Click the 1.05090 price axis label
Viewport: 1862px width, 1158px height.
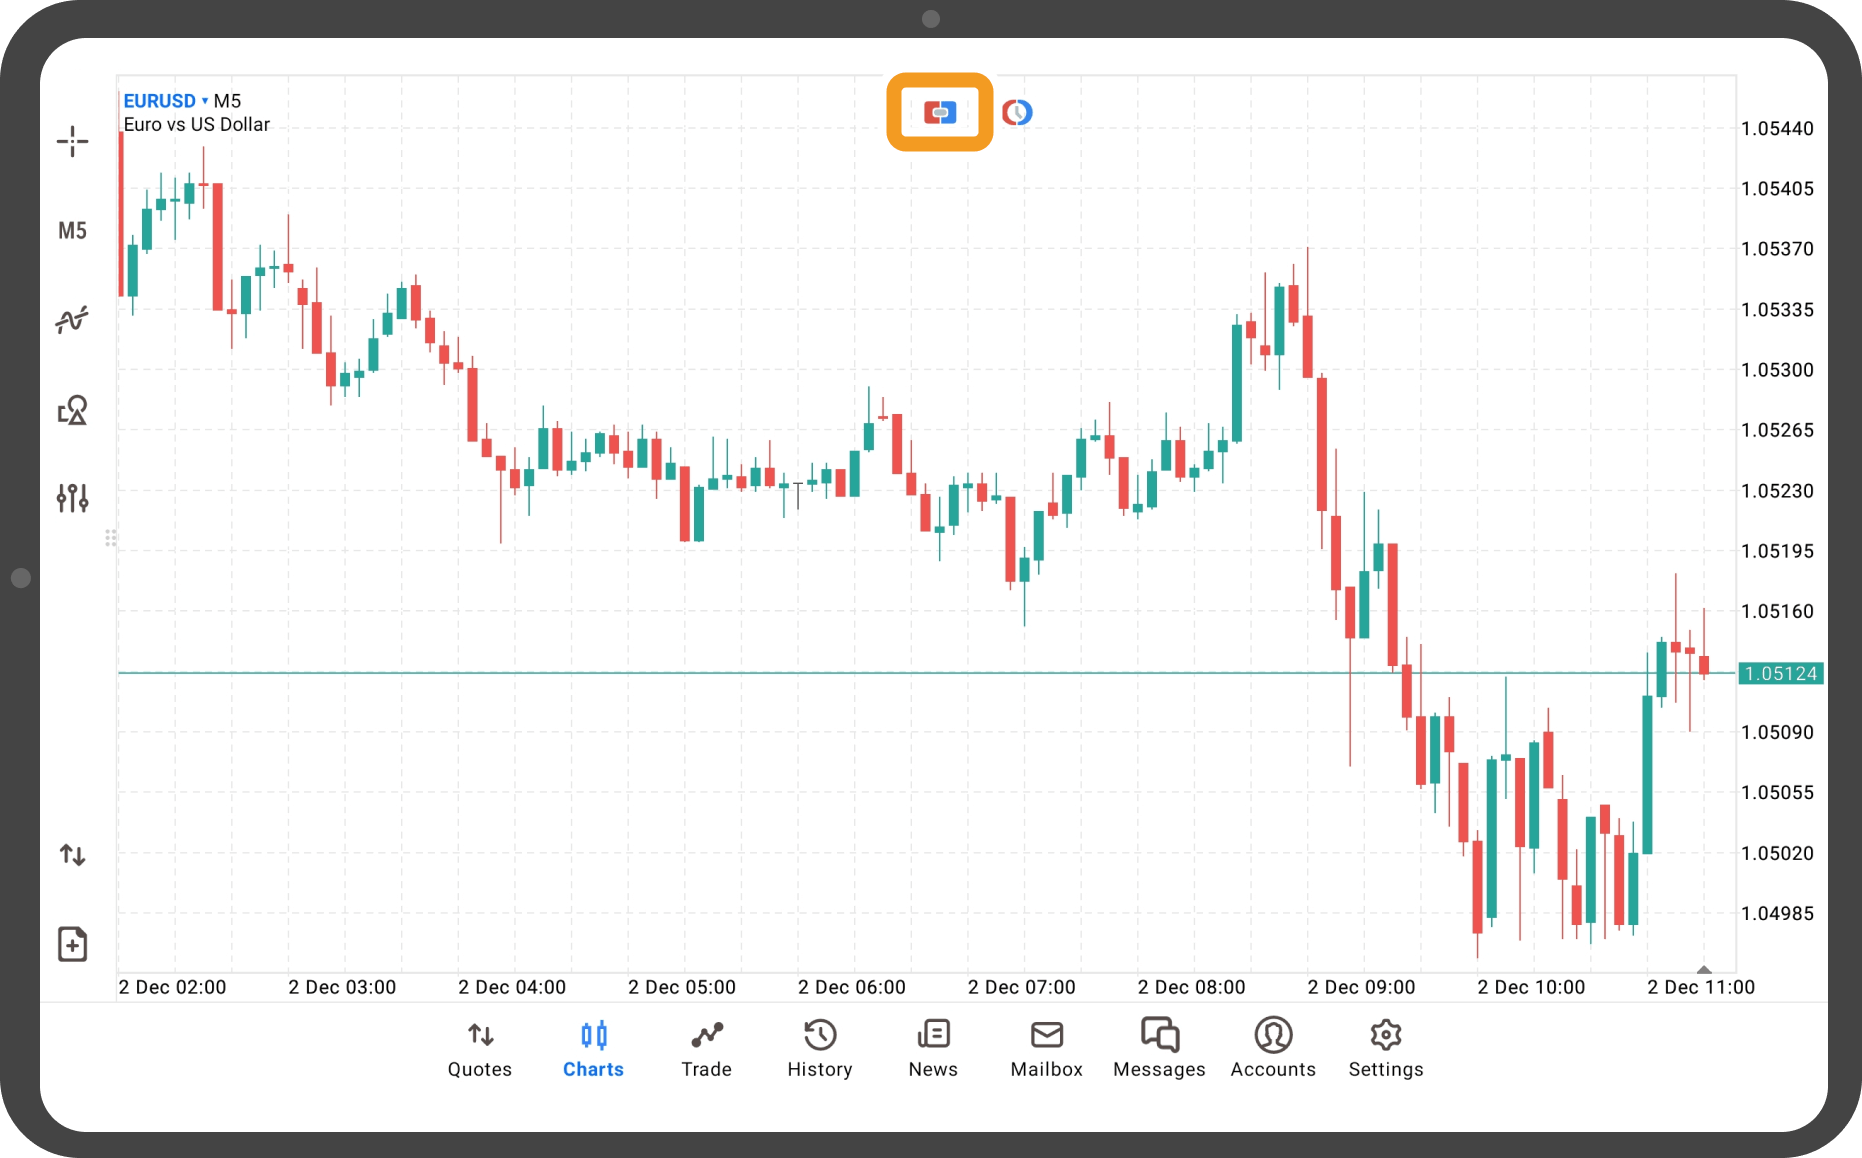(1777, 733)
